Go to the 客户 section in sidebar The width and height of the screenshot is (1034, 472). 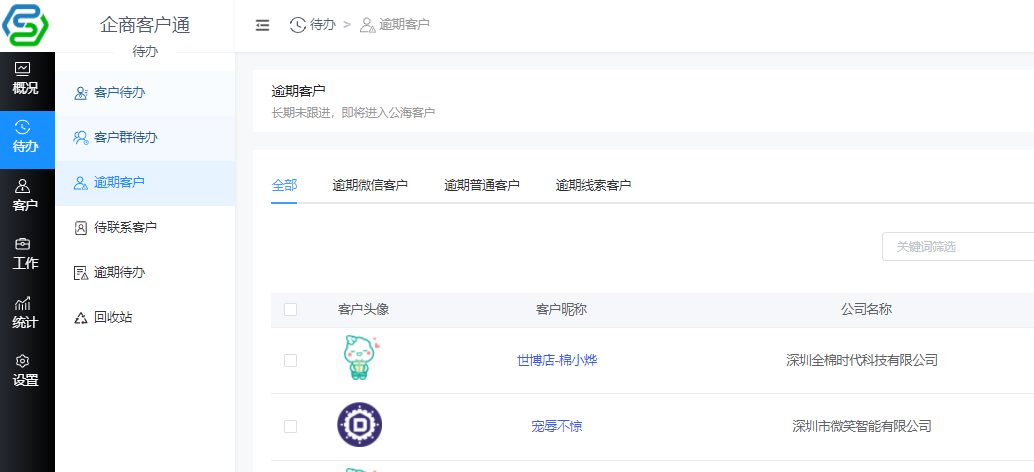[x=26, y=196]
